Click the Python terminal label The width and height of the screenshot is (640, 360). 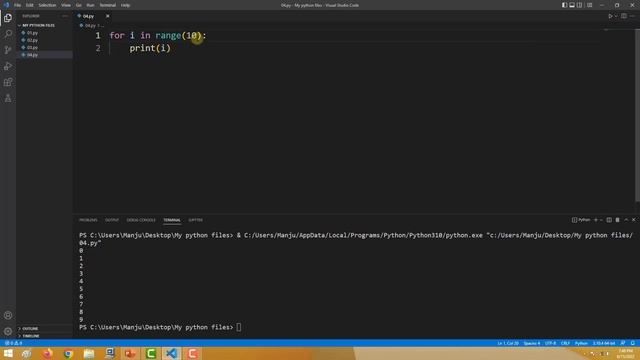point(581,220)
